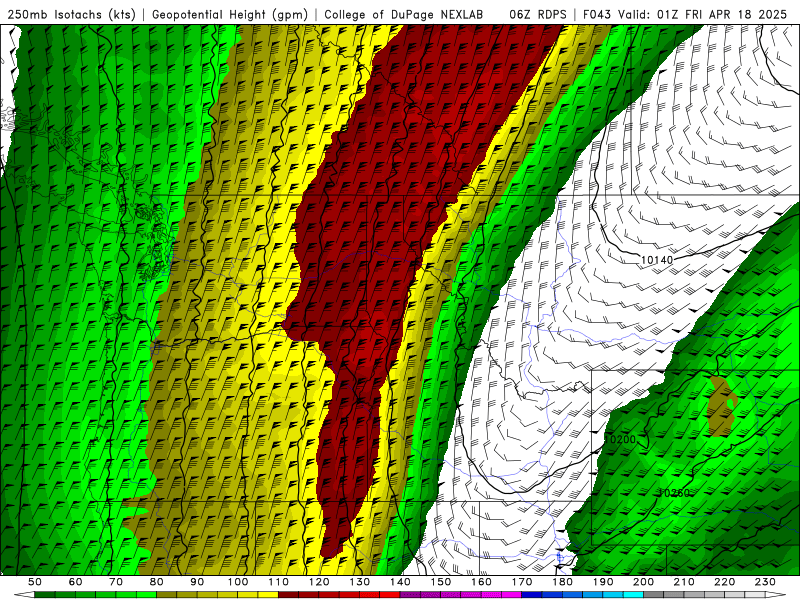Click the 180 value on the color scale
The image size is (800, 600).
tap(563, 582)
